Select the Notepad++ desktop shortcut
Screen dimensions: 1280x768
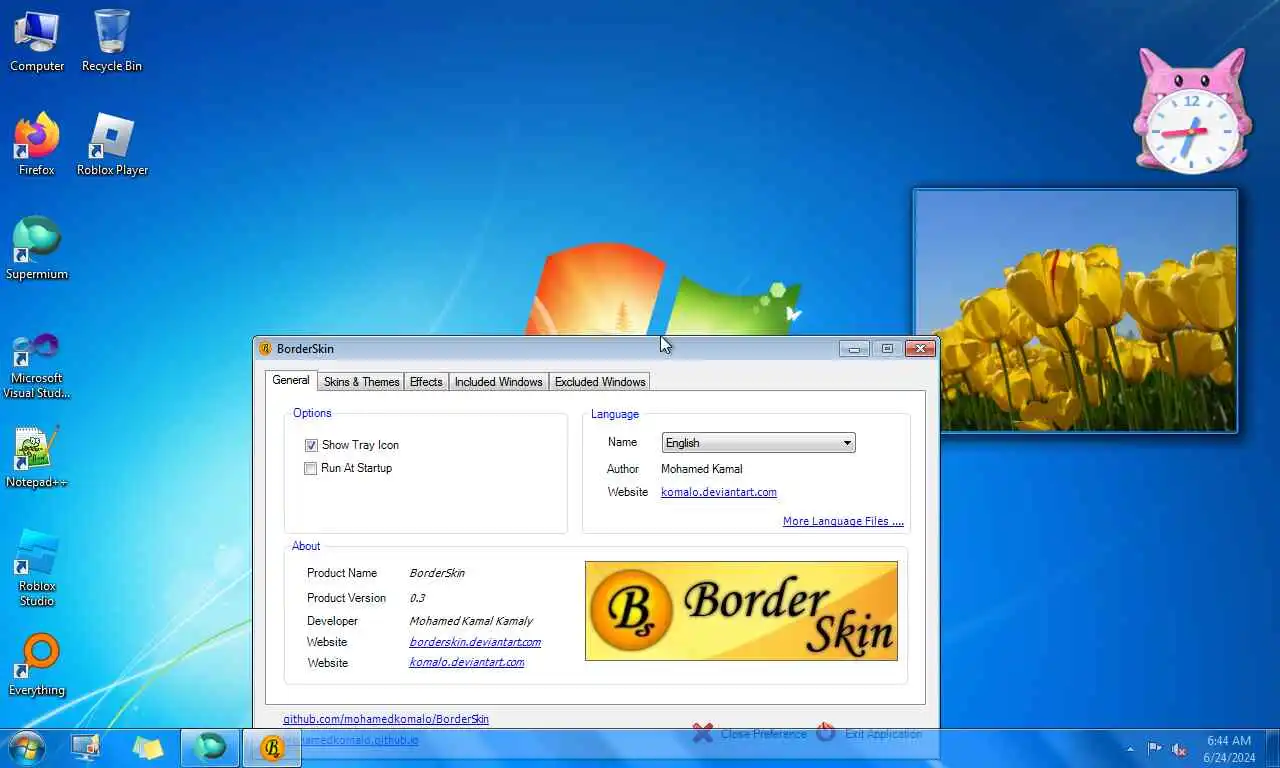(37, 458)
